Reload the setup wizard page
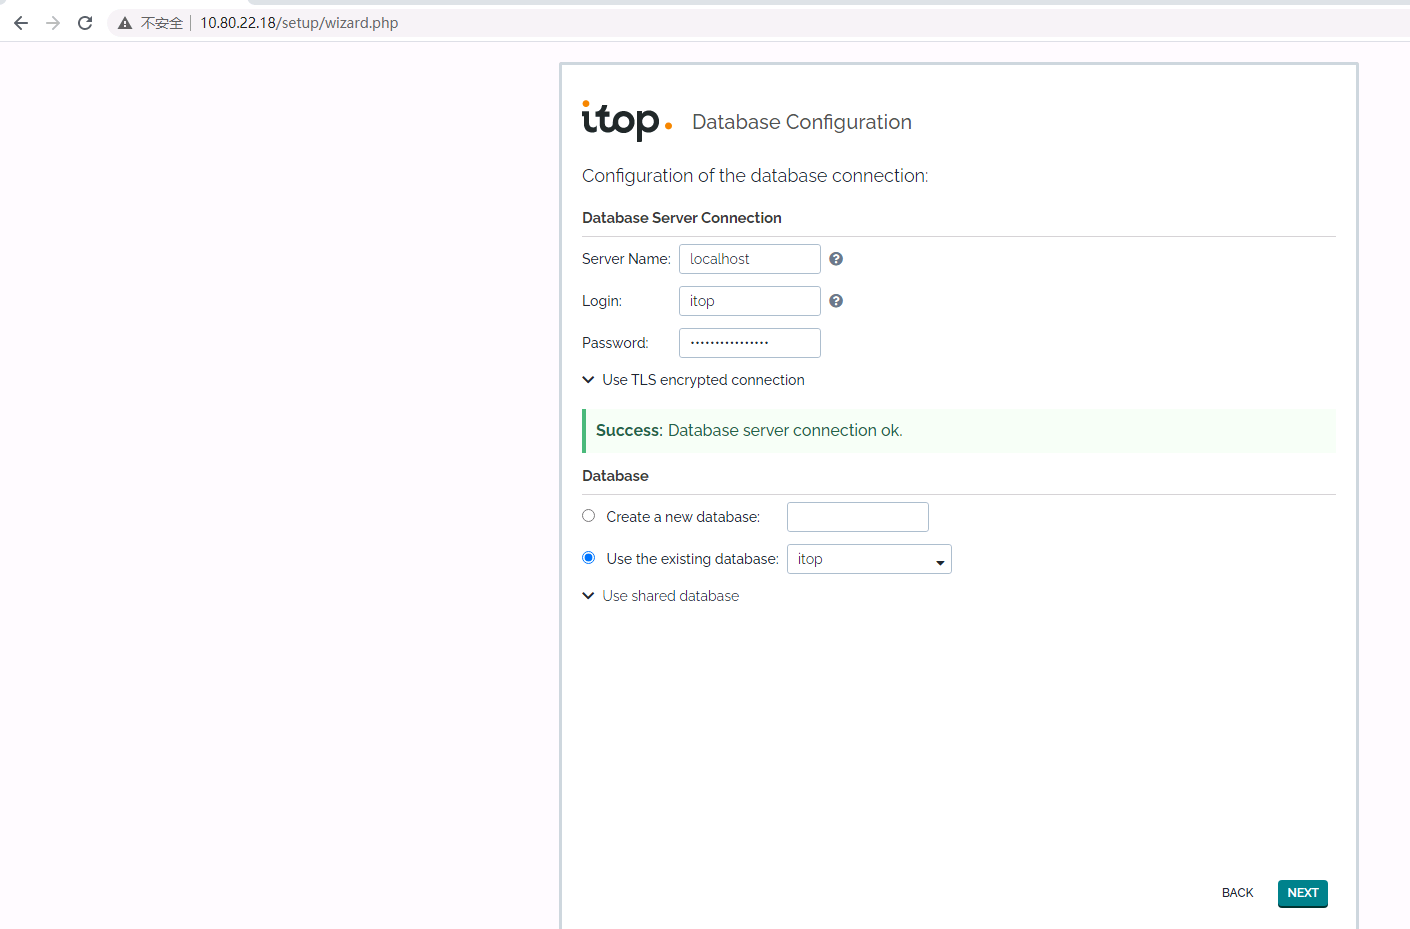 [x=85, y=23]
